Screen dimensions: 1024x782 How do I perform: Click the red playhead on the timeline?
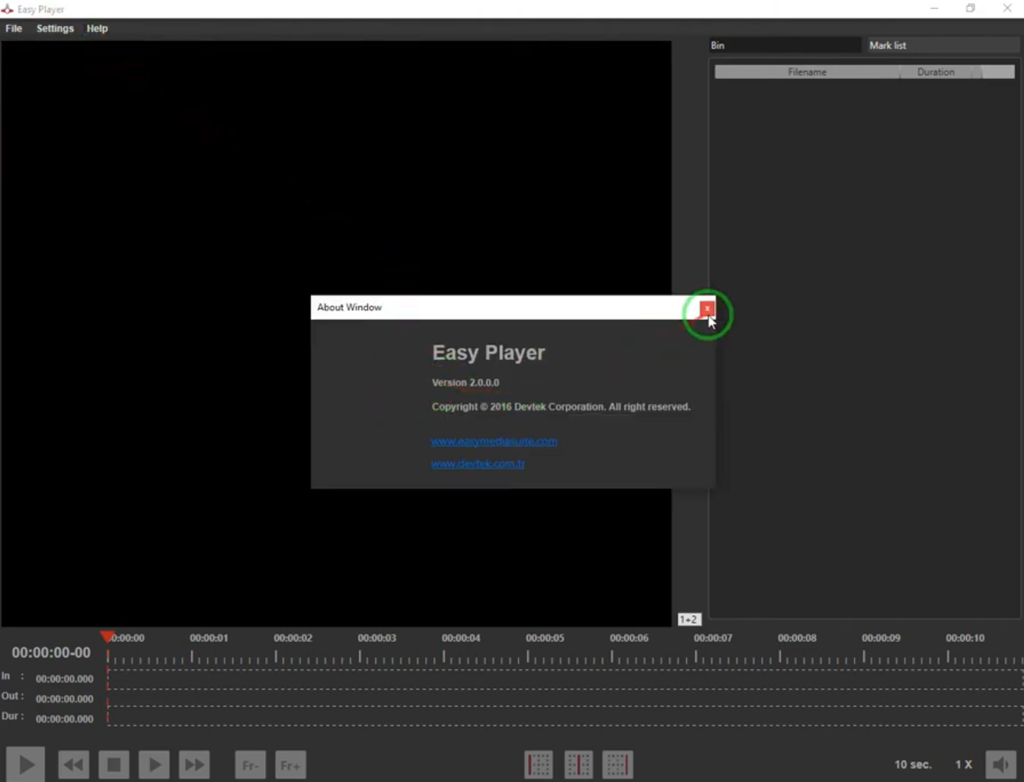[x=108, y=636]
